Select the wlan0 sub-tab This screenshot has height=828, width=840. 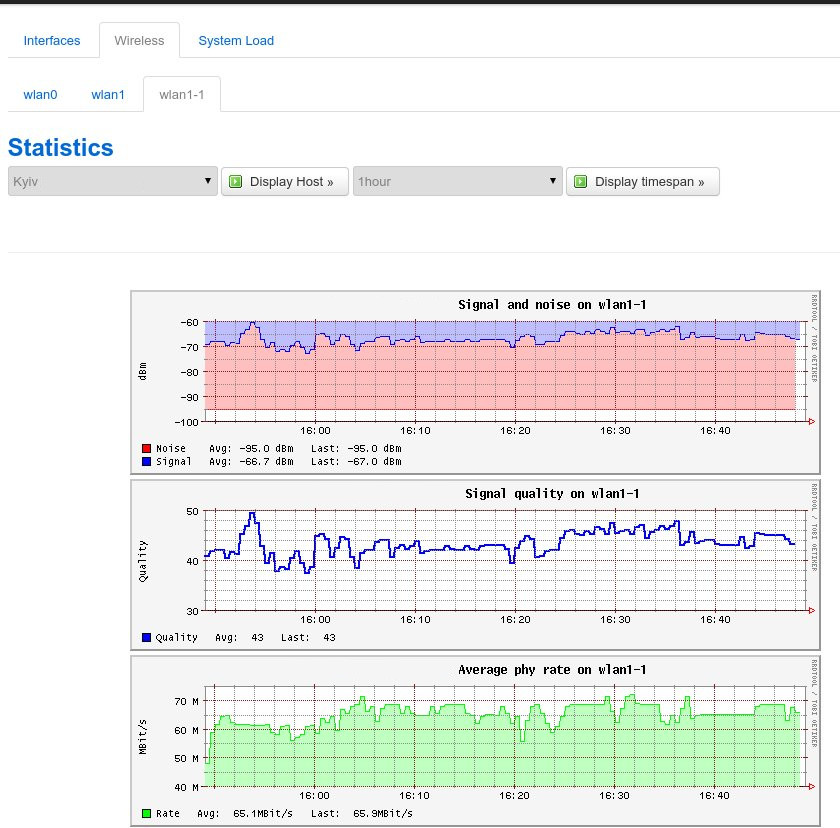pyautogui.click(x=41, y=94)
